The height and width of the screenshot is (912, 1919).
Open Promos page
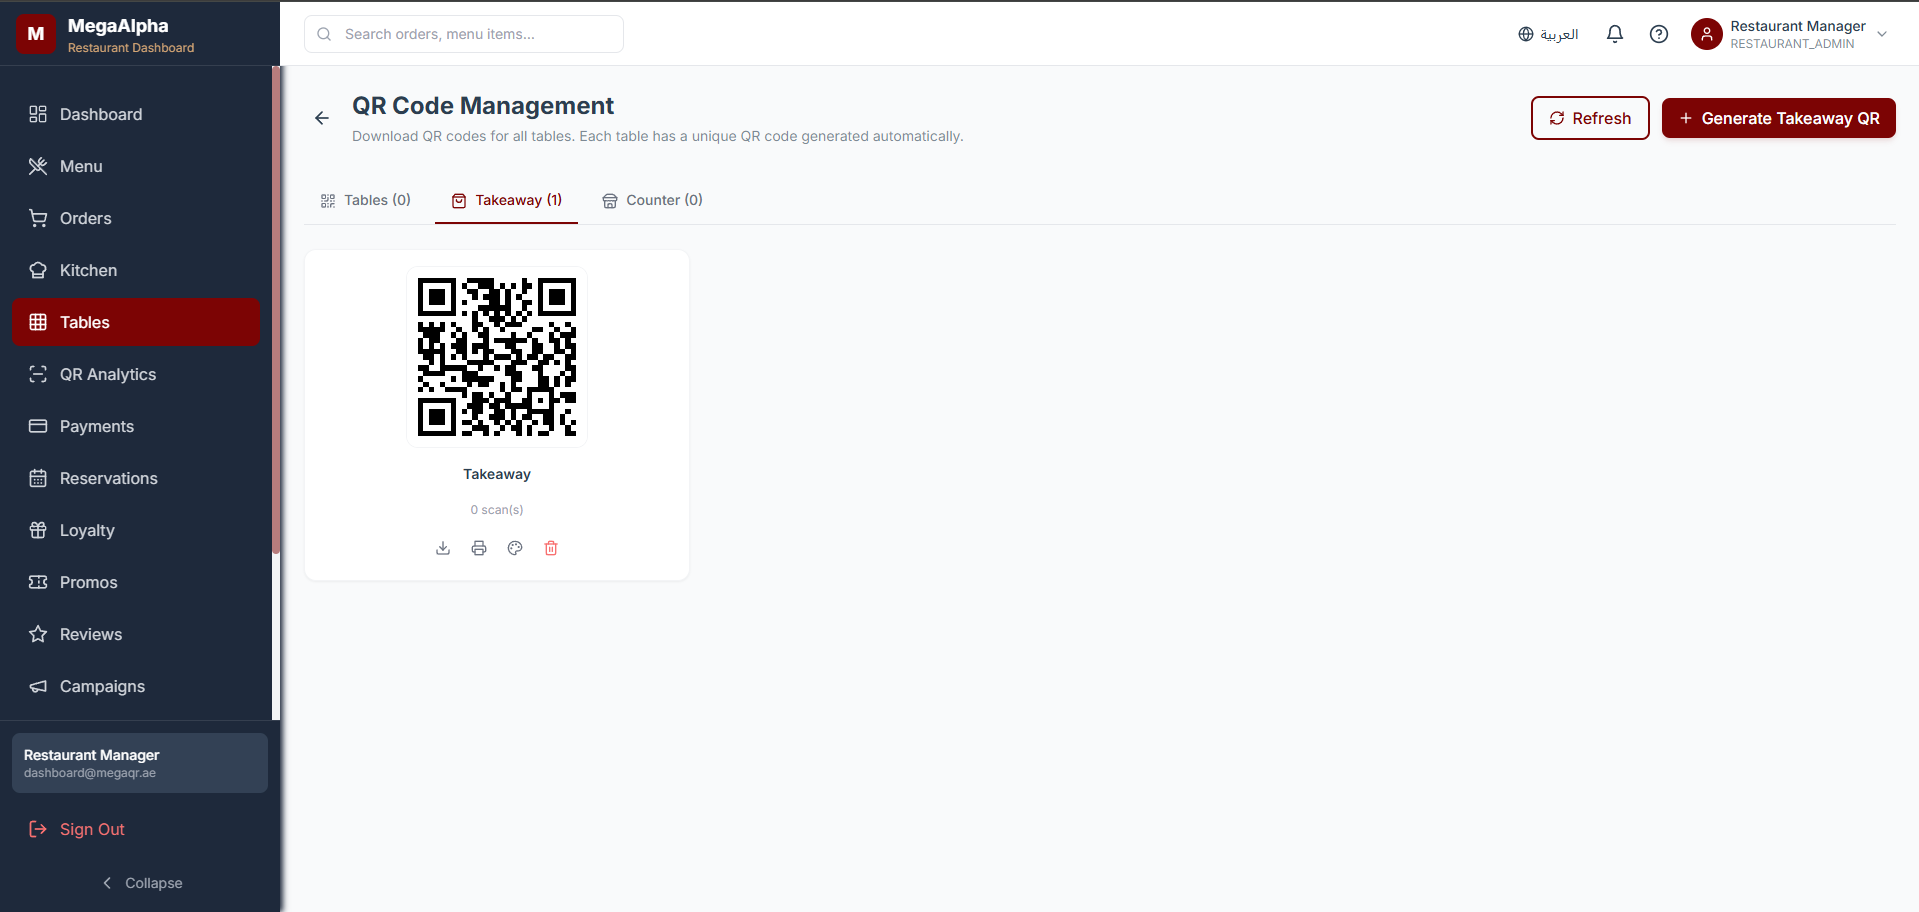click(136, 582)
